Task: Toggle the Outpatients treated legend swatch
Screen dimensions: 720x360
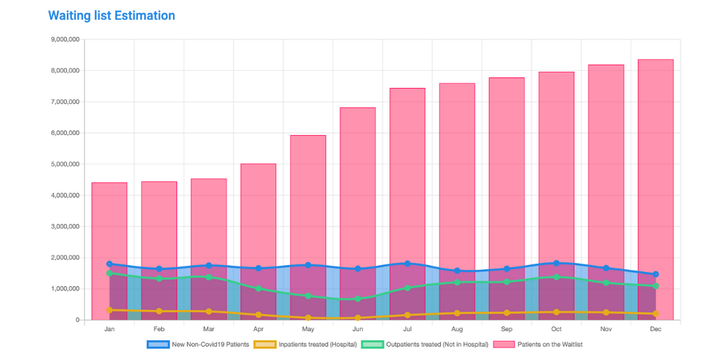Action: pyautogui.click(x=373, y=344)
